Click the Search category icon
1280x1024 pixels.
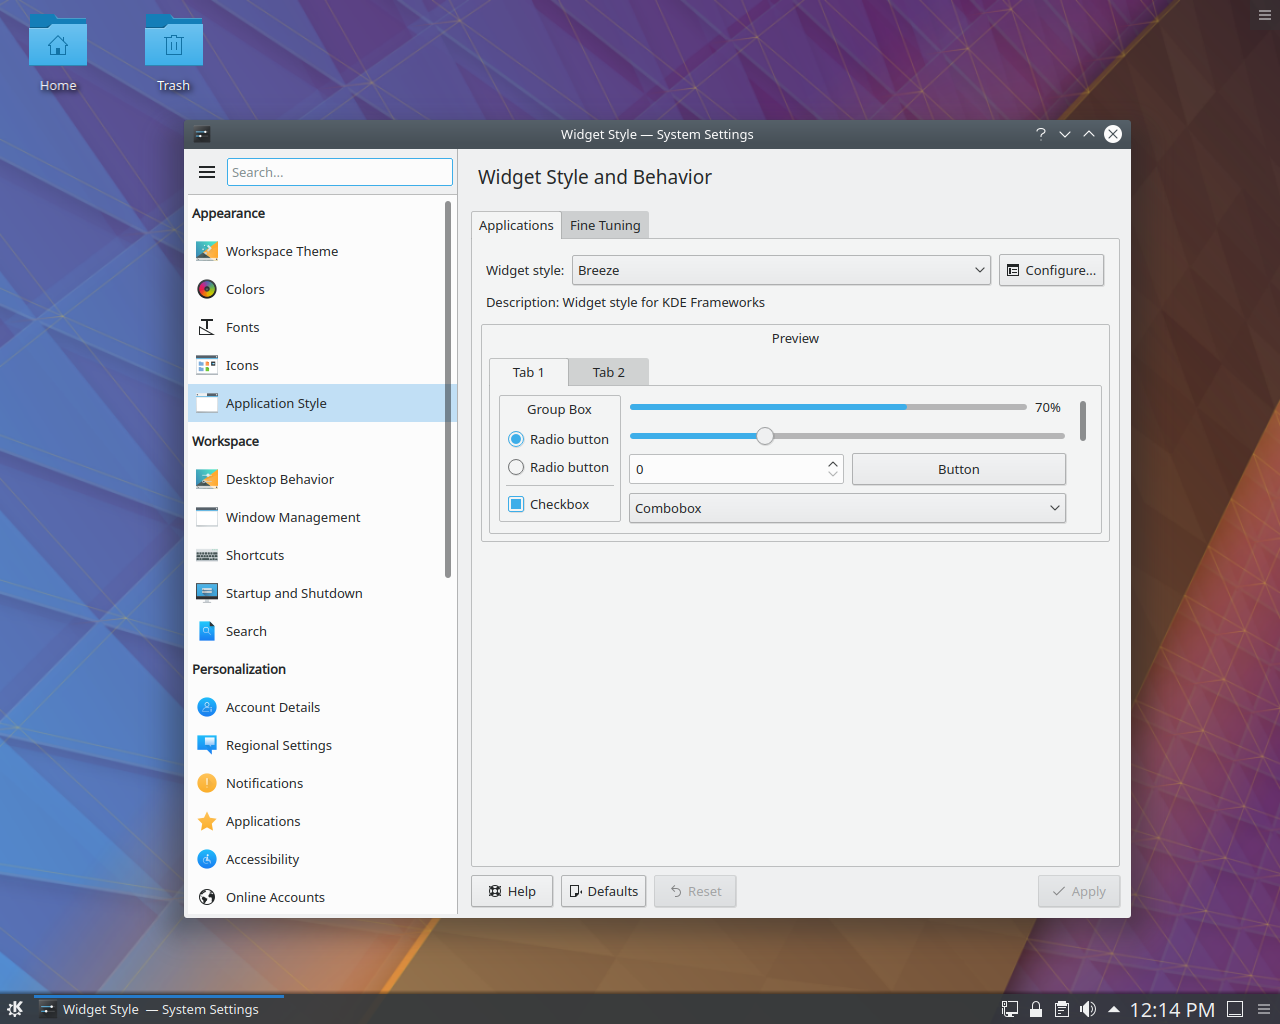pos(207,631)
